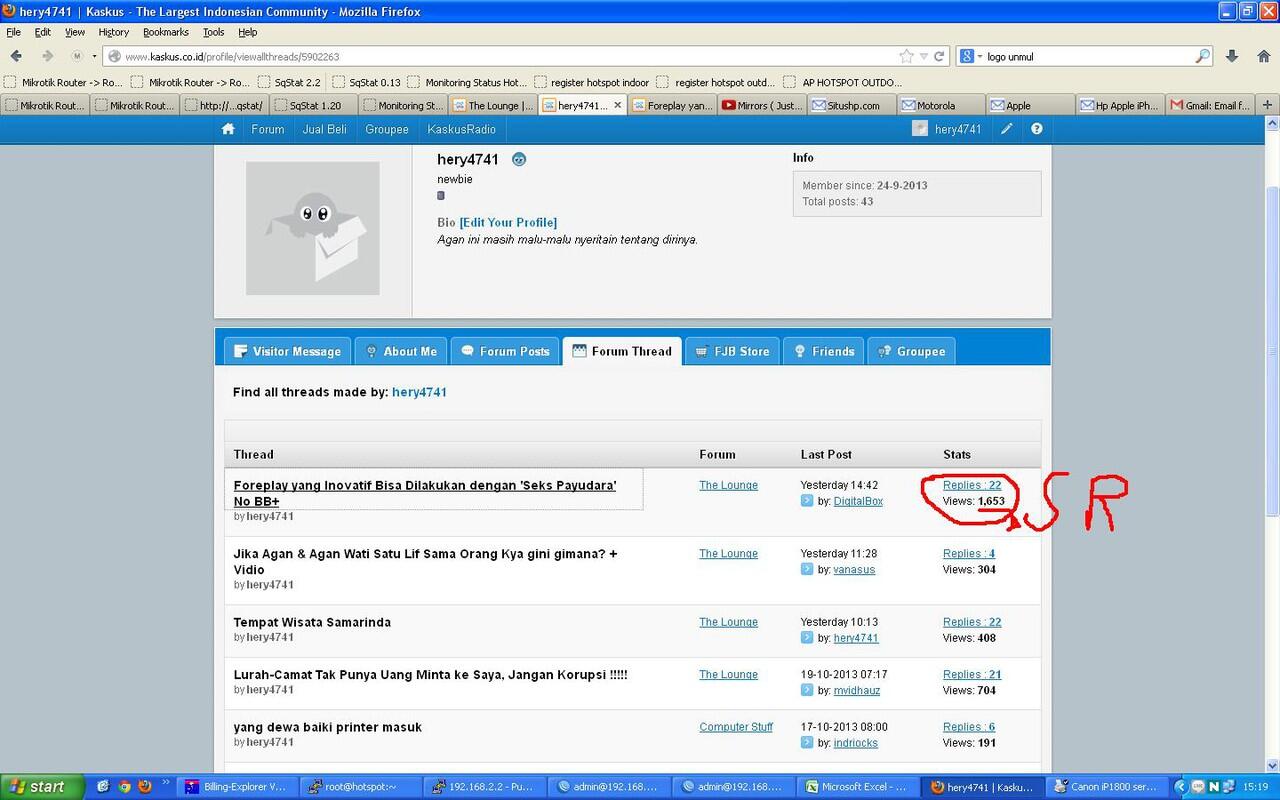Switch to the Forum Posts tab
This screenshot has height=800, width=1280.
pyautogui.click(x=505, y=351)
